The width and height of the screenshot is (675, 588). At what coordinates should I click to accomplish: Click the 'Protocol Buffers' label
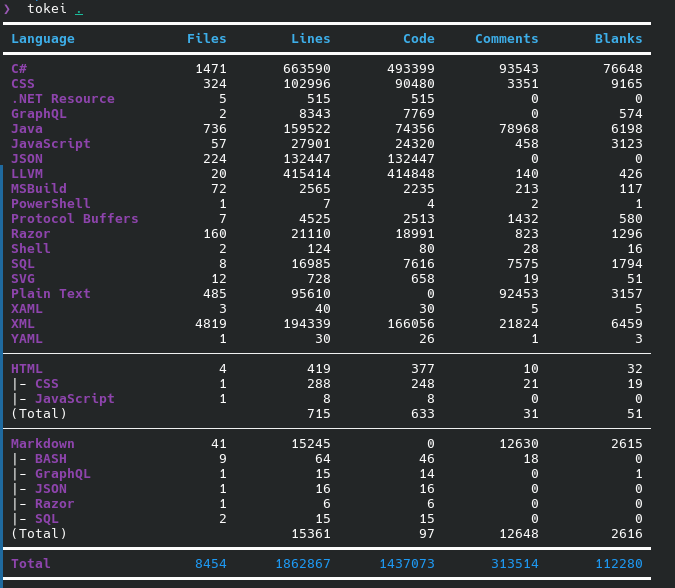(x=75, y=219)
